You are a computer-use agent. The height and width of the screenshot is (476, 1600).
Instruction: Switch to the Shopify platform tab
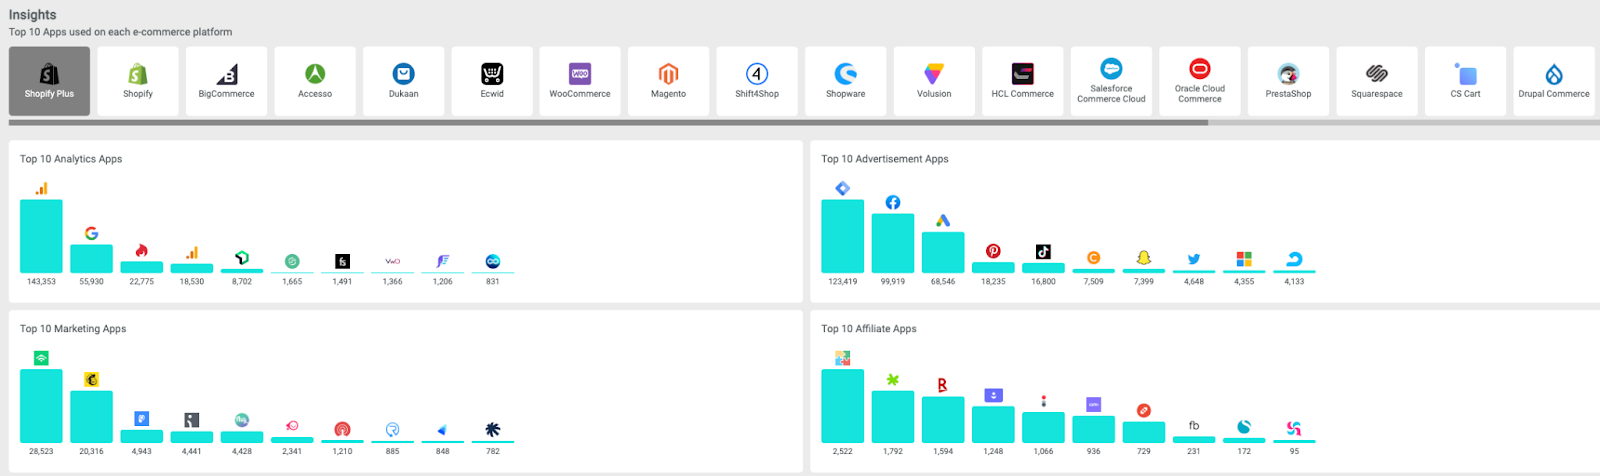[138, 81]
